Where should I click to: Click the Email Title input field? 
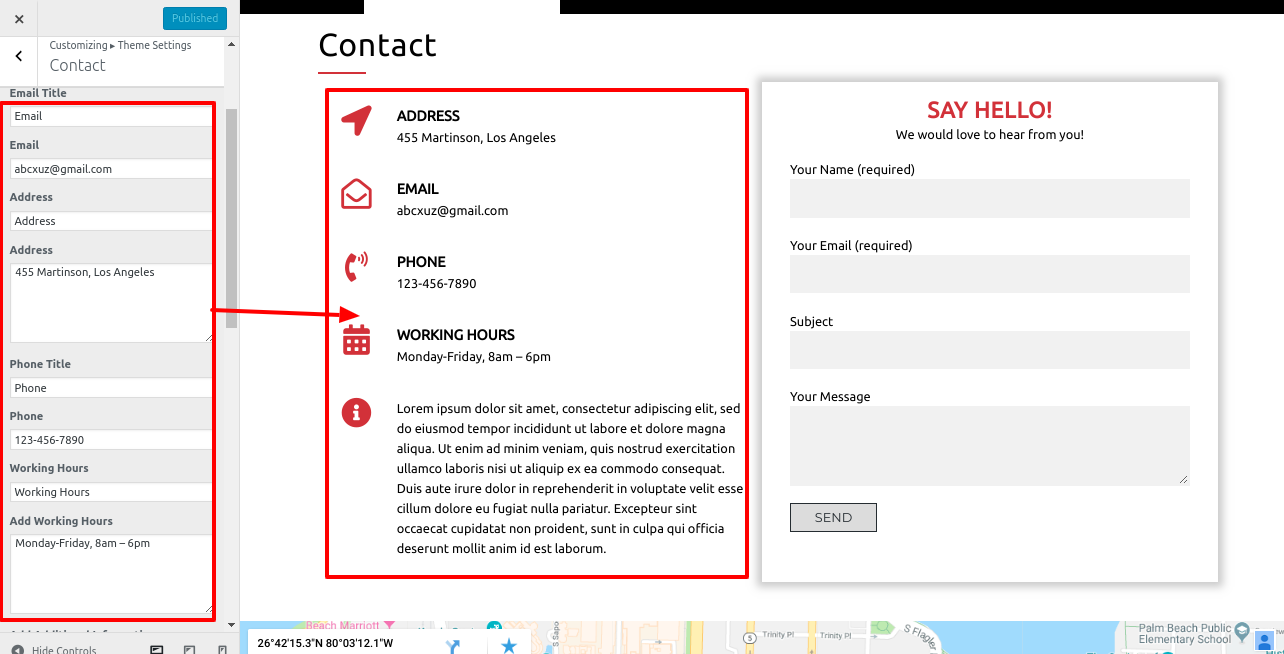point(111,116)
